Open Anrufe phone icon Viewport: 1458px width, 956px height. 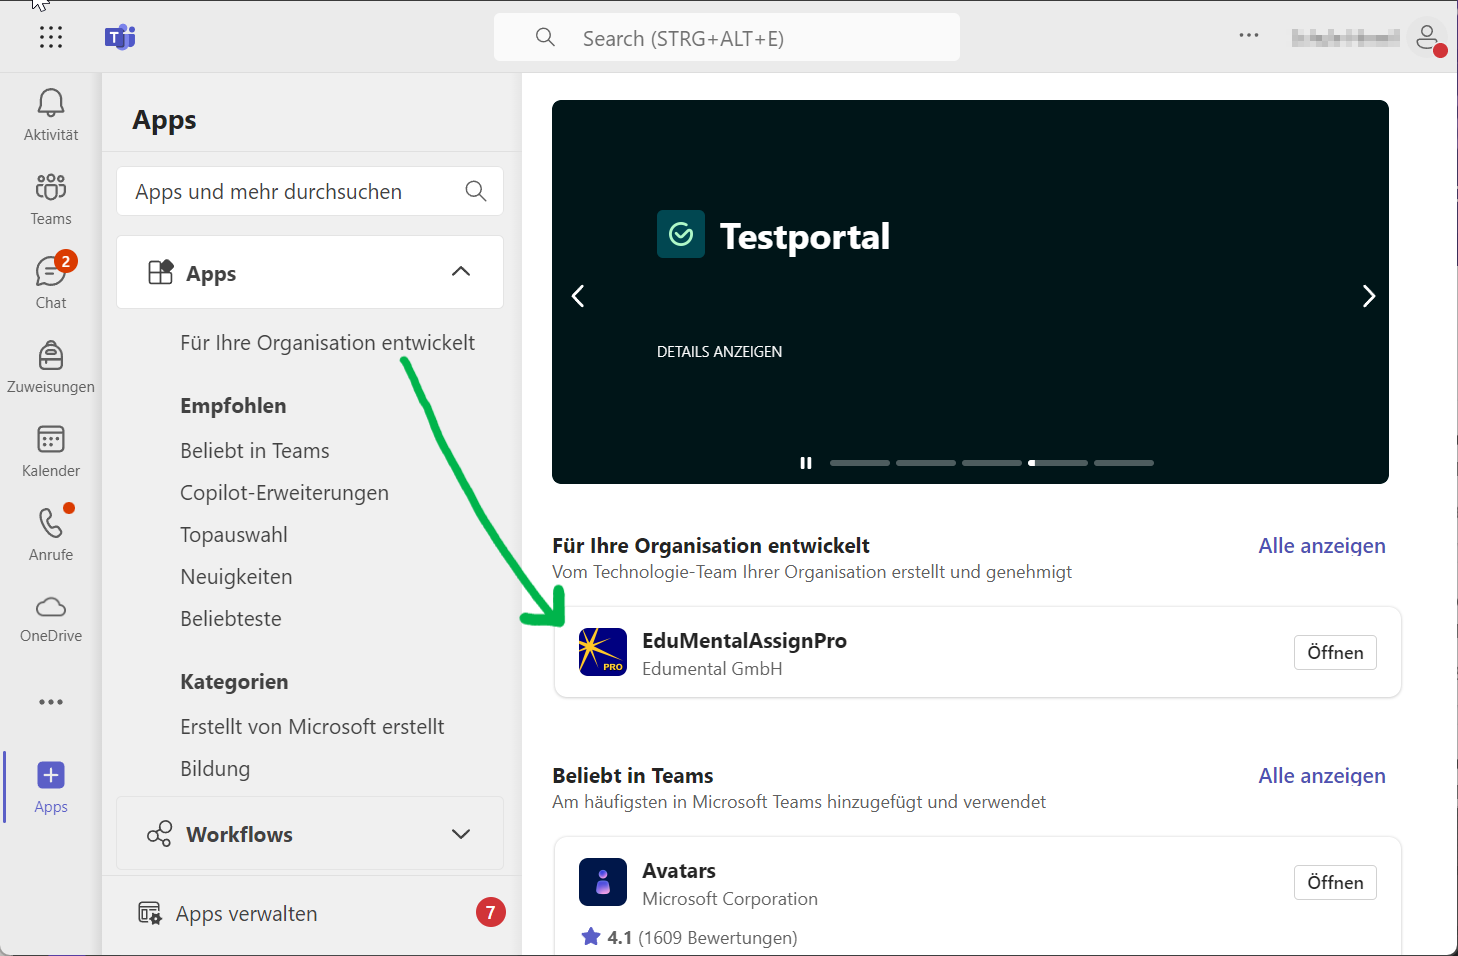coord(51,534)
